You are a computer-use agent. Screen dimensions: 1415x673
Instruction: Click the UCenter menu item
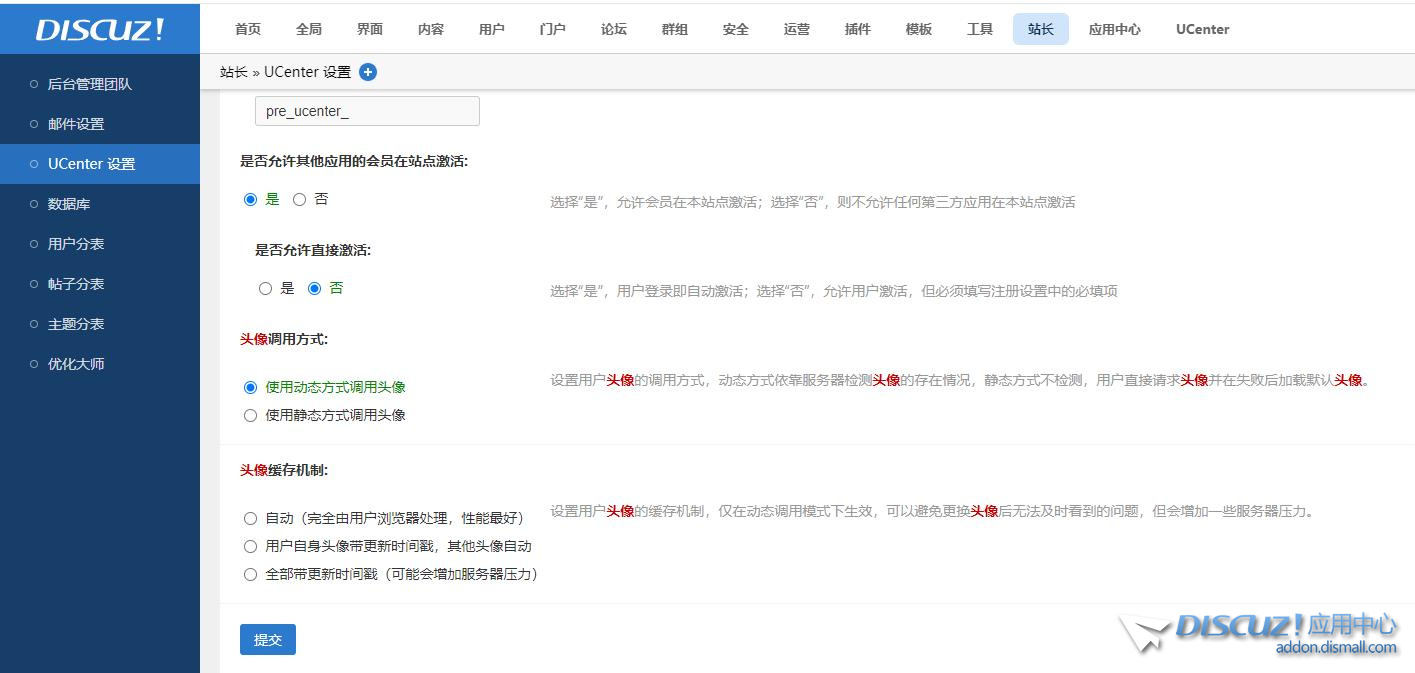coord(1202,29)
